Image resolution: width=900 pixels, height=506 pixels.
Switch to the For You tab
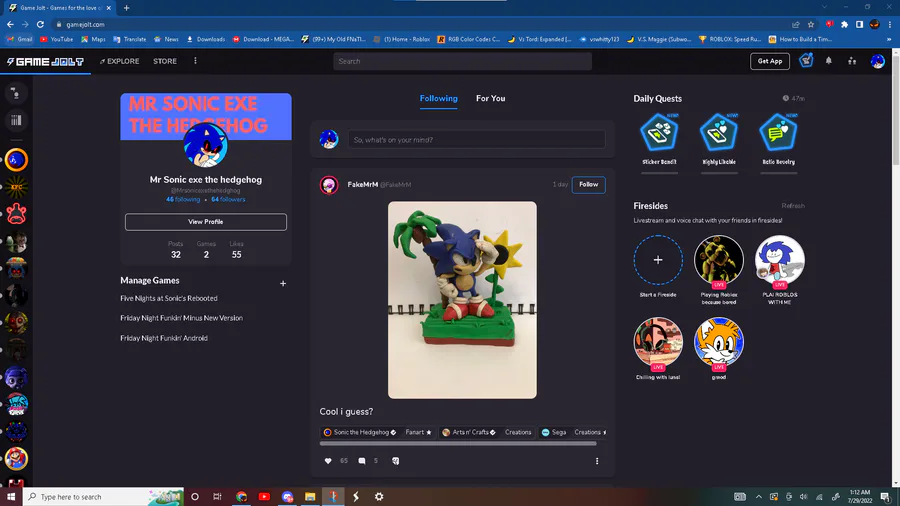(x=490, y=99)
